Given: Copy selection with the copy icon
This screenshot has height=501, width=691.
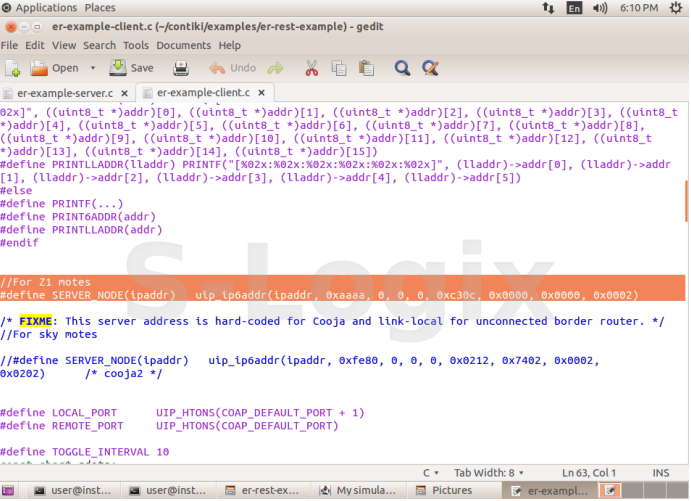Looking at the screenshot, I should point(339,68).
